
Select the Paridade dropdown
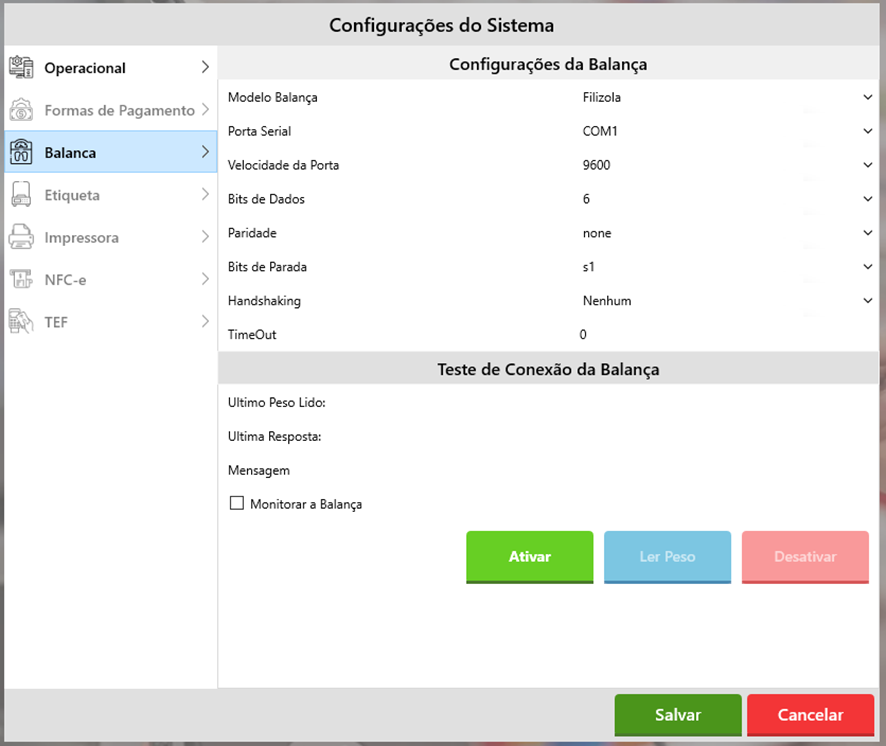click(x=727, y=233)
